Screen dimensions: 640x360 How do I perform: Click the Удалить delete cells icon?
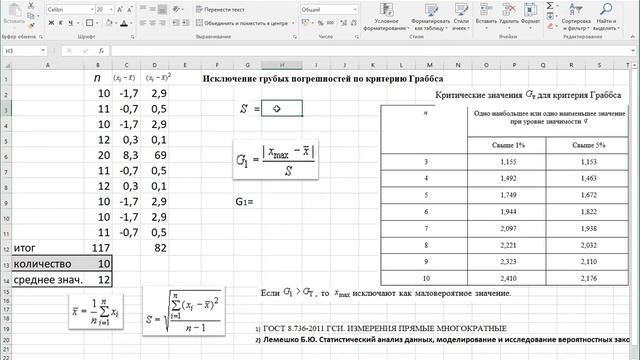pos(509,9)
